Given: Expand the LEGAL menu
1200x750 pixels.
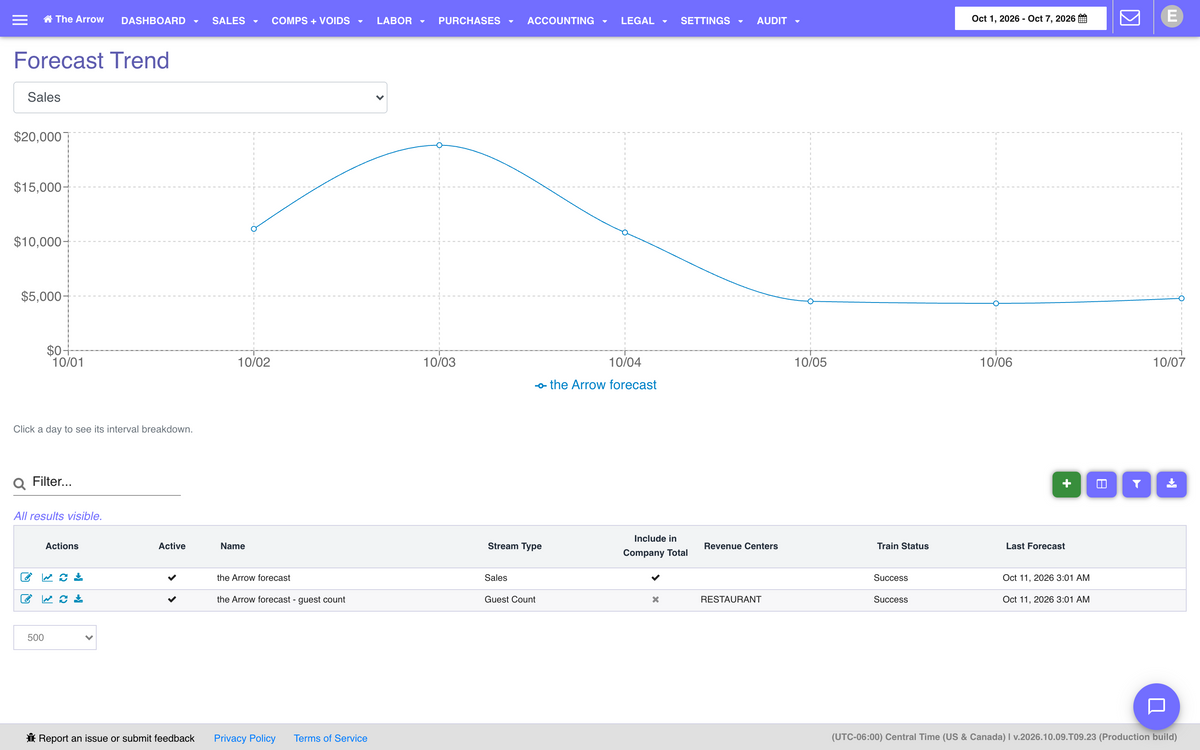Looking at the screenshot, I should coord(644,20).
